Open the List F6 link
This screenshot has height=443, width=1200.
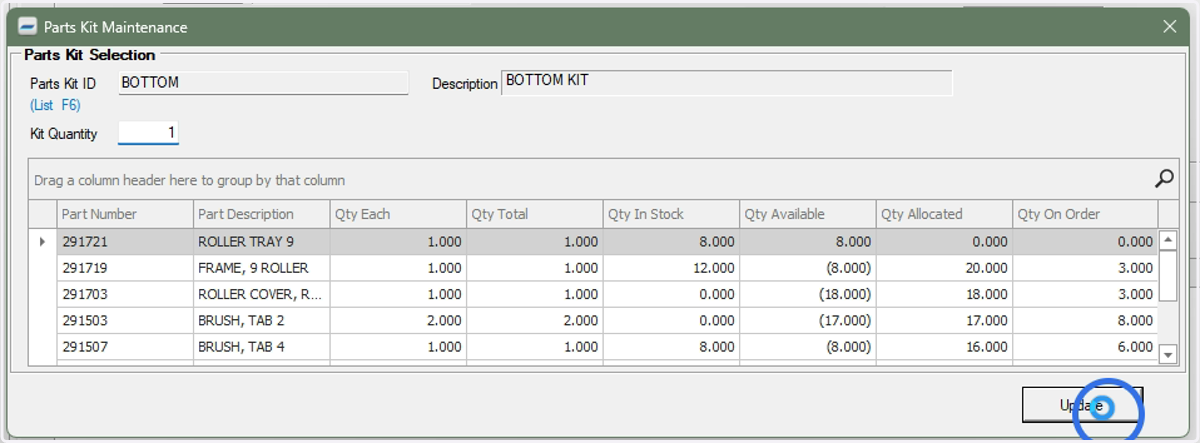pyautogui.click(x=55, y=104)
